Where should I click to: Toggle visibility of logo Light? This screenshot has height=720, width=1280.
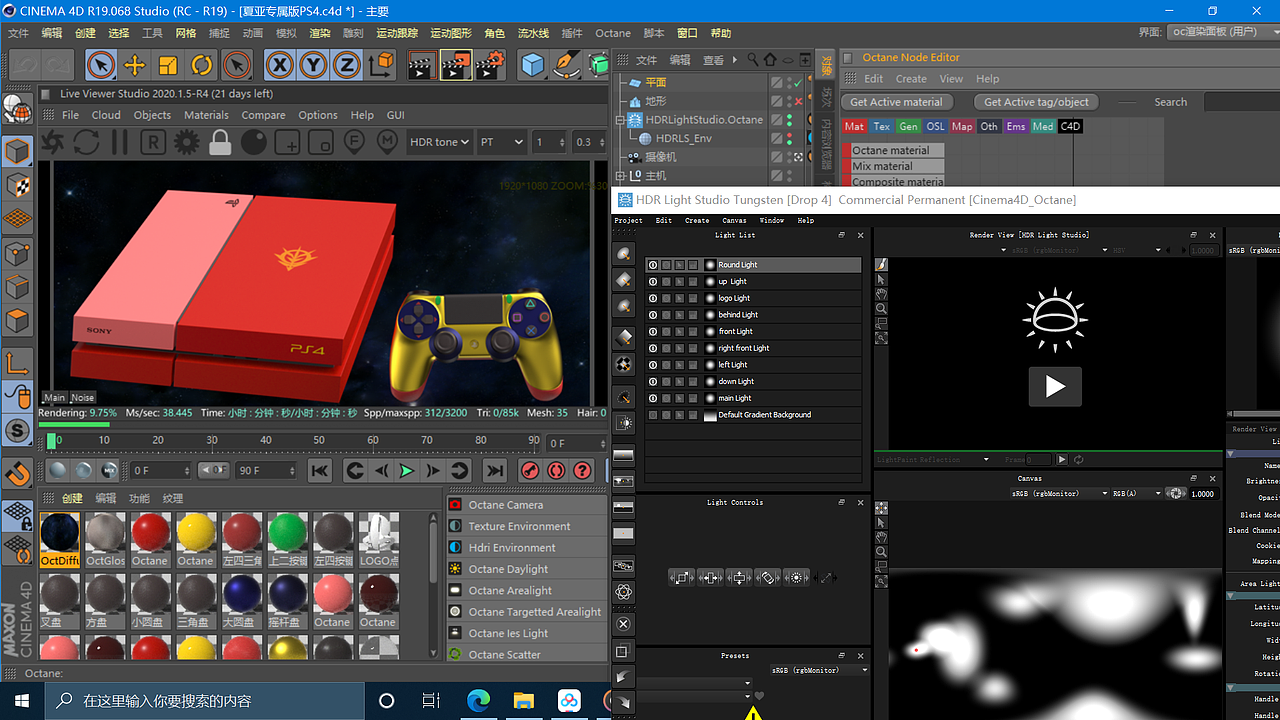click(653, 298)
